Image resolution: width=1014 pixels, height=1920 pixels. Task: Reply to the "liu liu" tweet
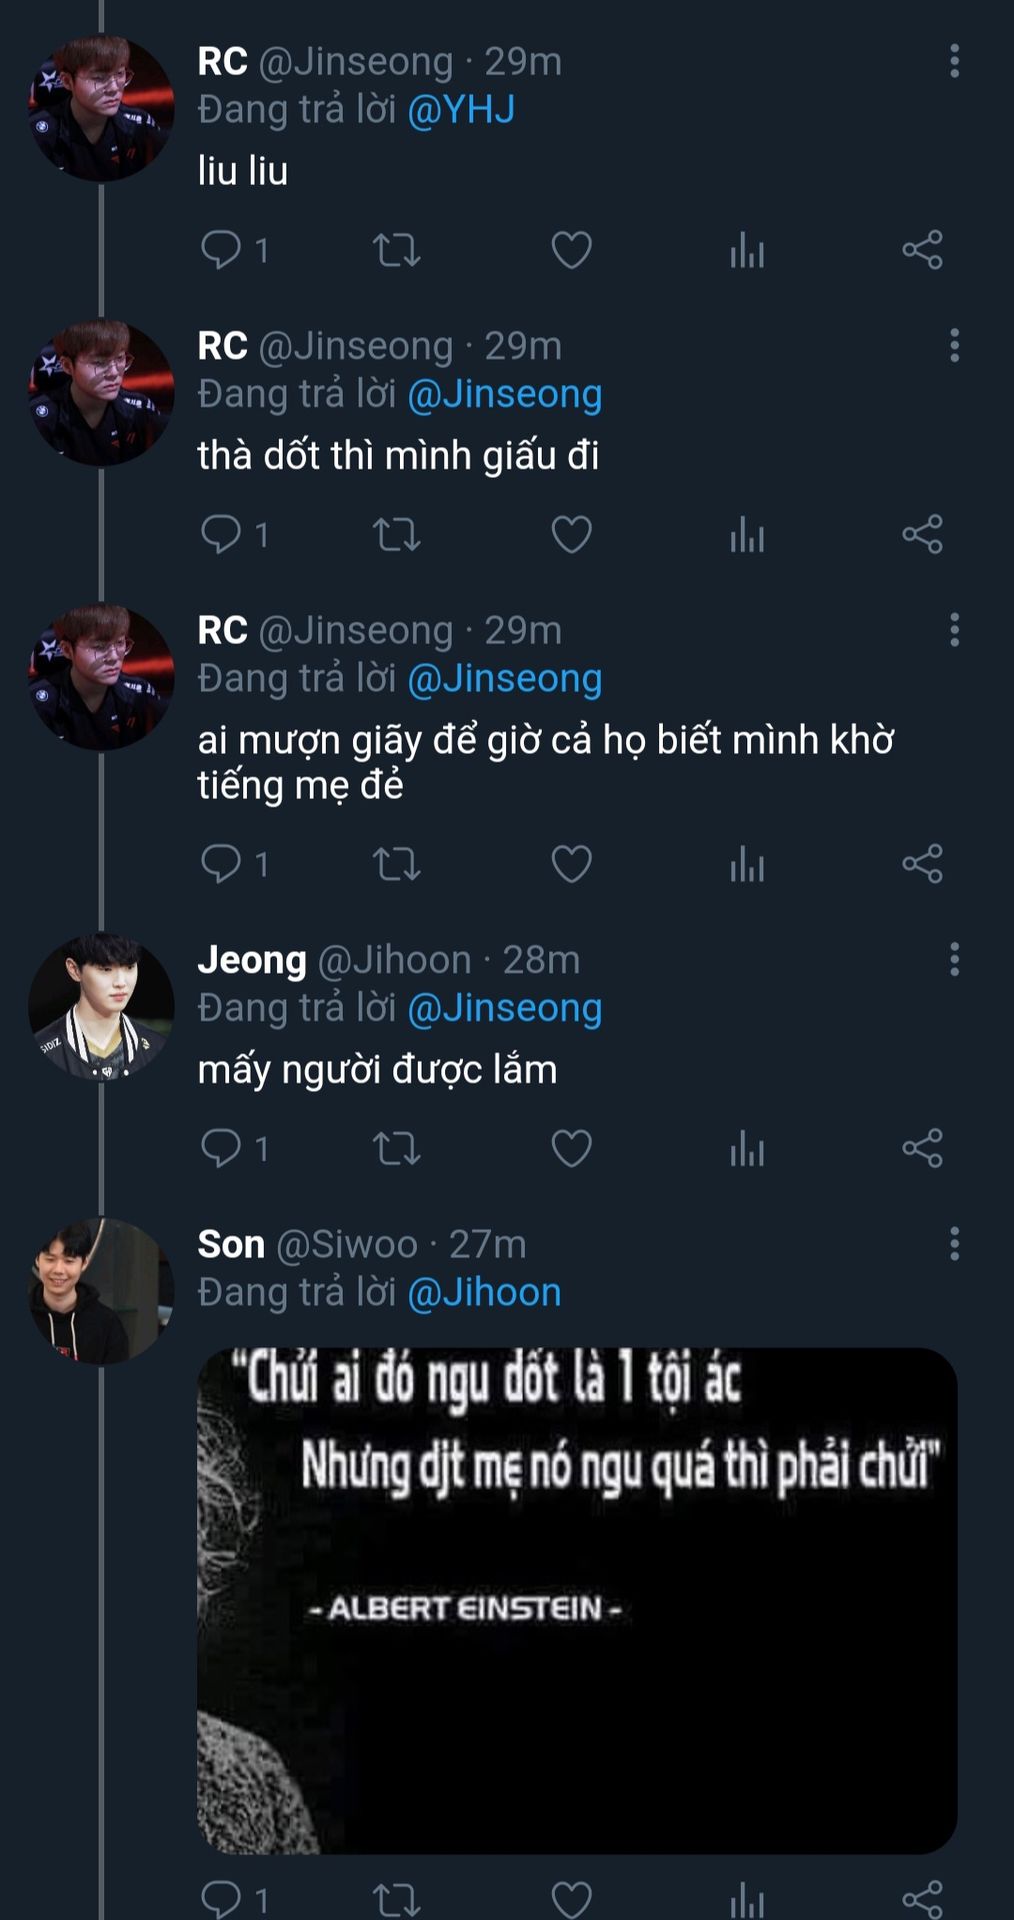pos(220,249)
